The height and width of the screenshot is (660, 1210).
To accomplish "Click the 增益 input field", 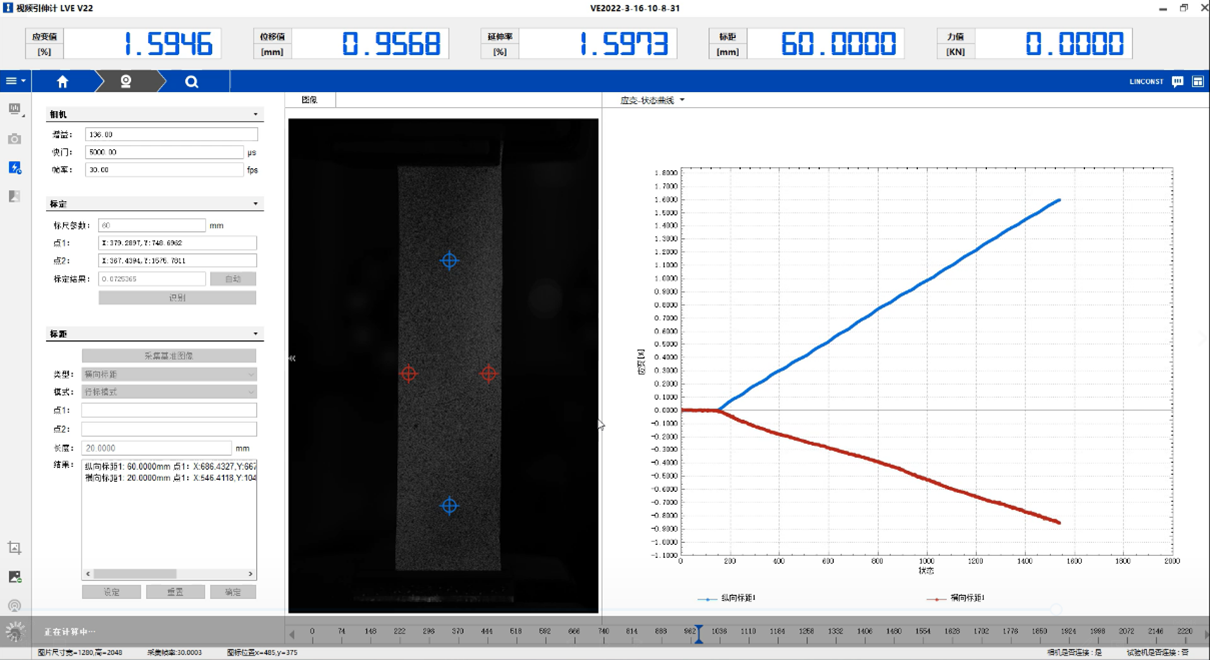I will pyautogui.click(x=171, y=134).
